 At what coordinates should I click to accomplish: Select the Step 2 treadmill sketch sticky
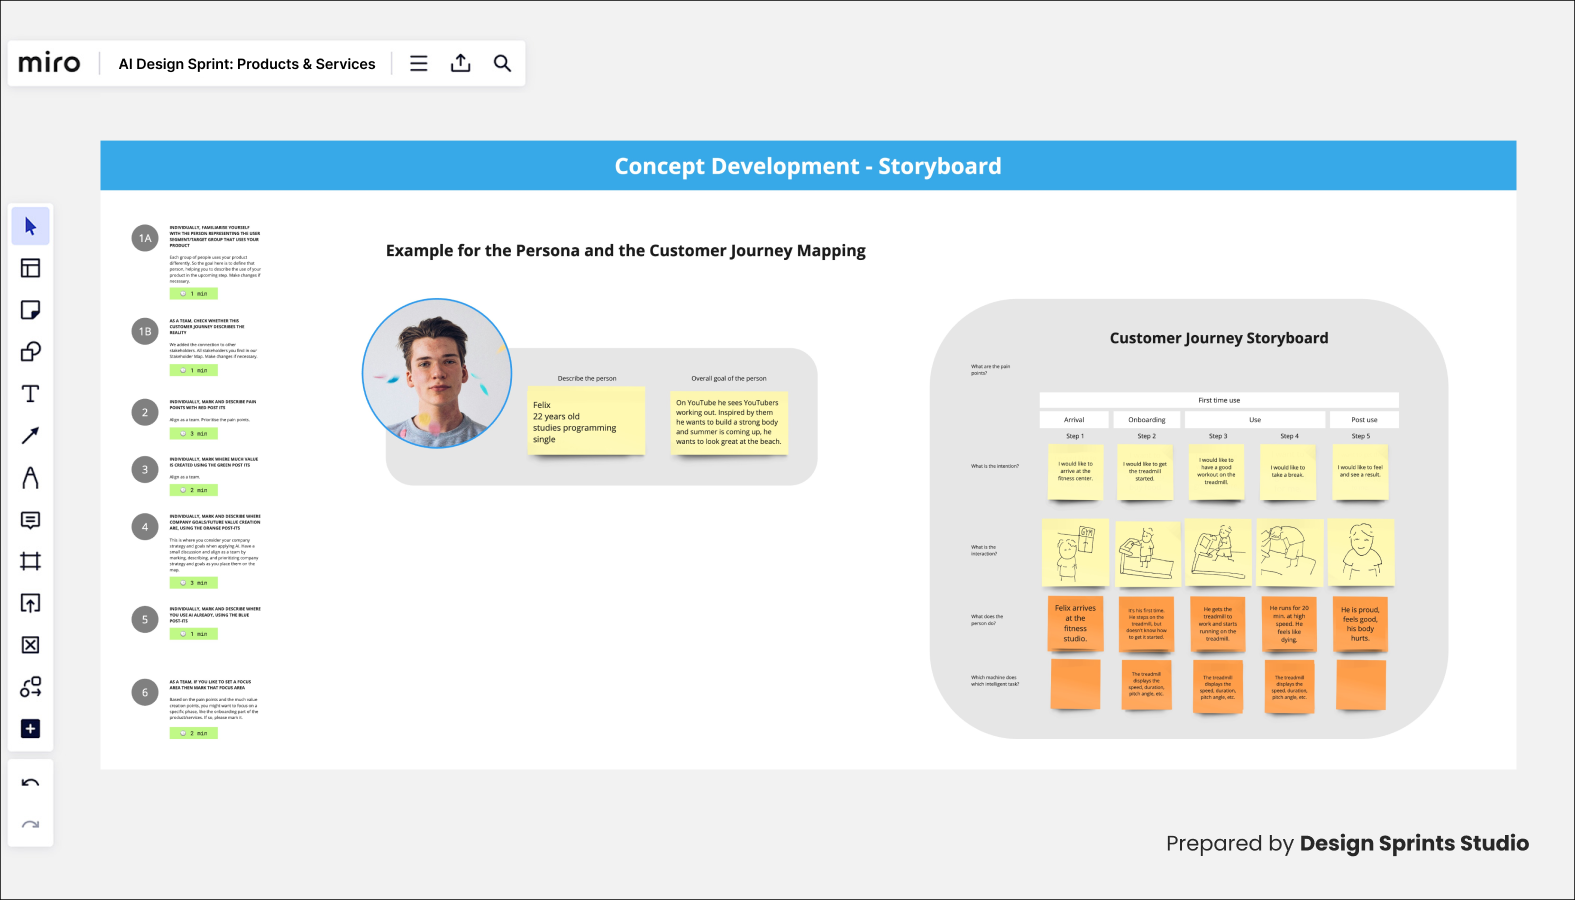coord(1147,552)
